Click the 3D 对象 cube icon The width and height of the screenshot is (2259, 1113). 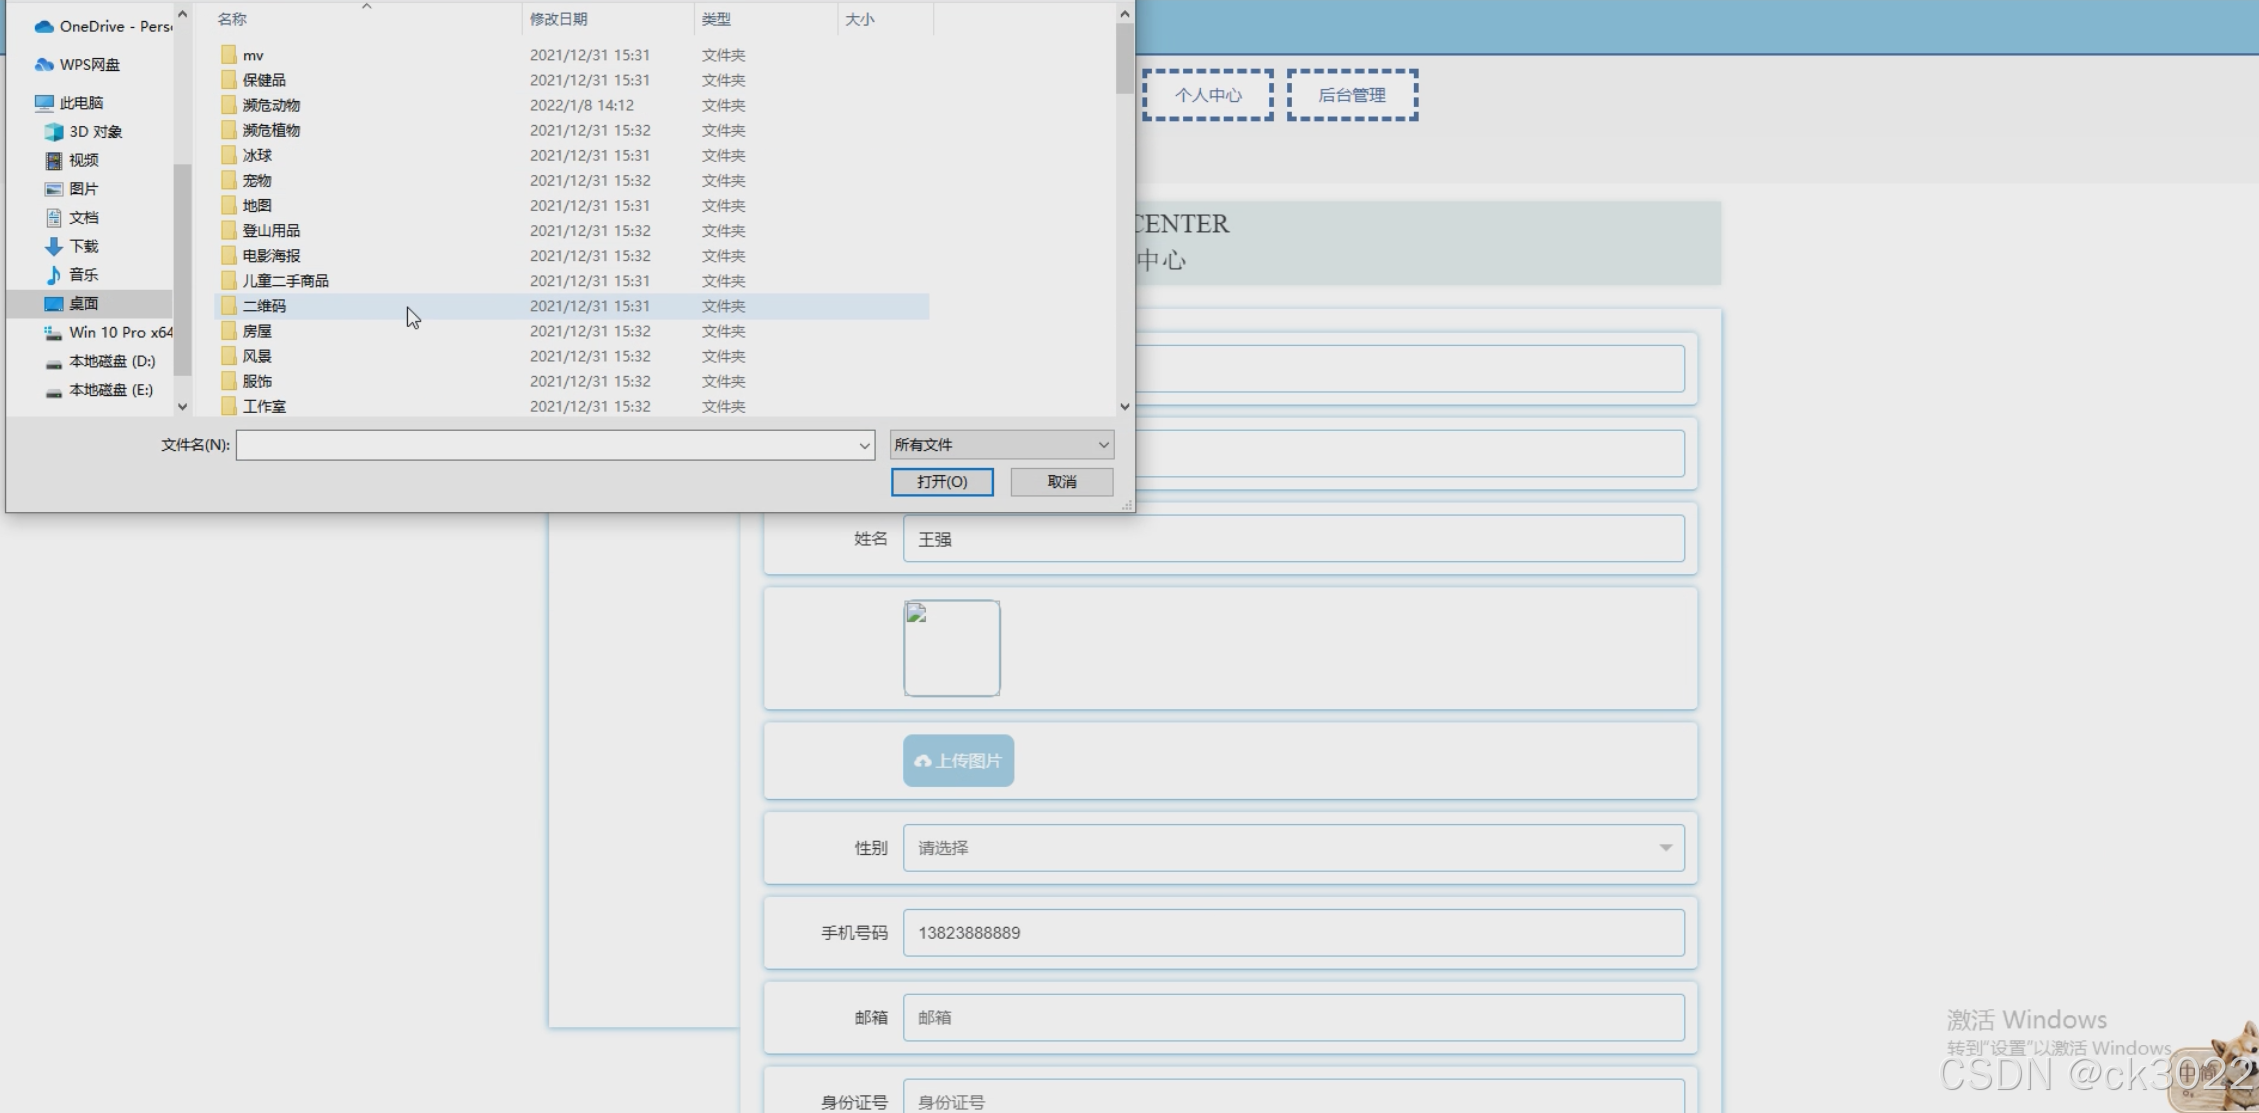pos(54,132)
